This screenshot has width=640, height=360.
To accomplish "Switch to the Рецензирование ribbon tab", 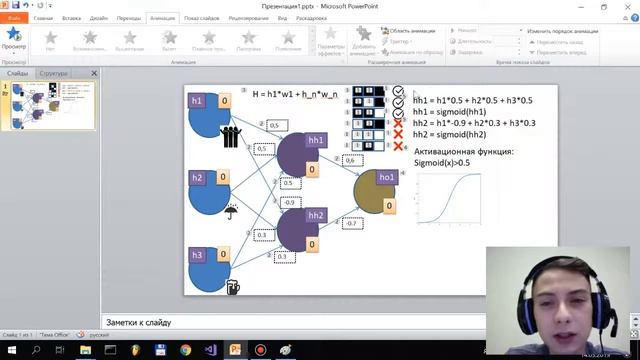I will pyautogui.click(x=248, y=18).
